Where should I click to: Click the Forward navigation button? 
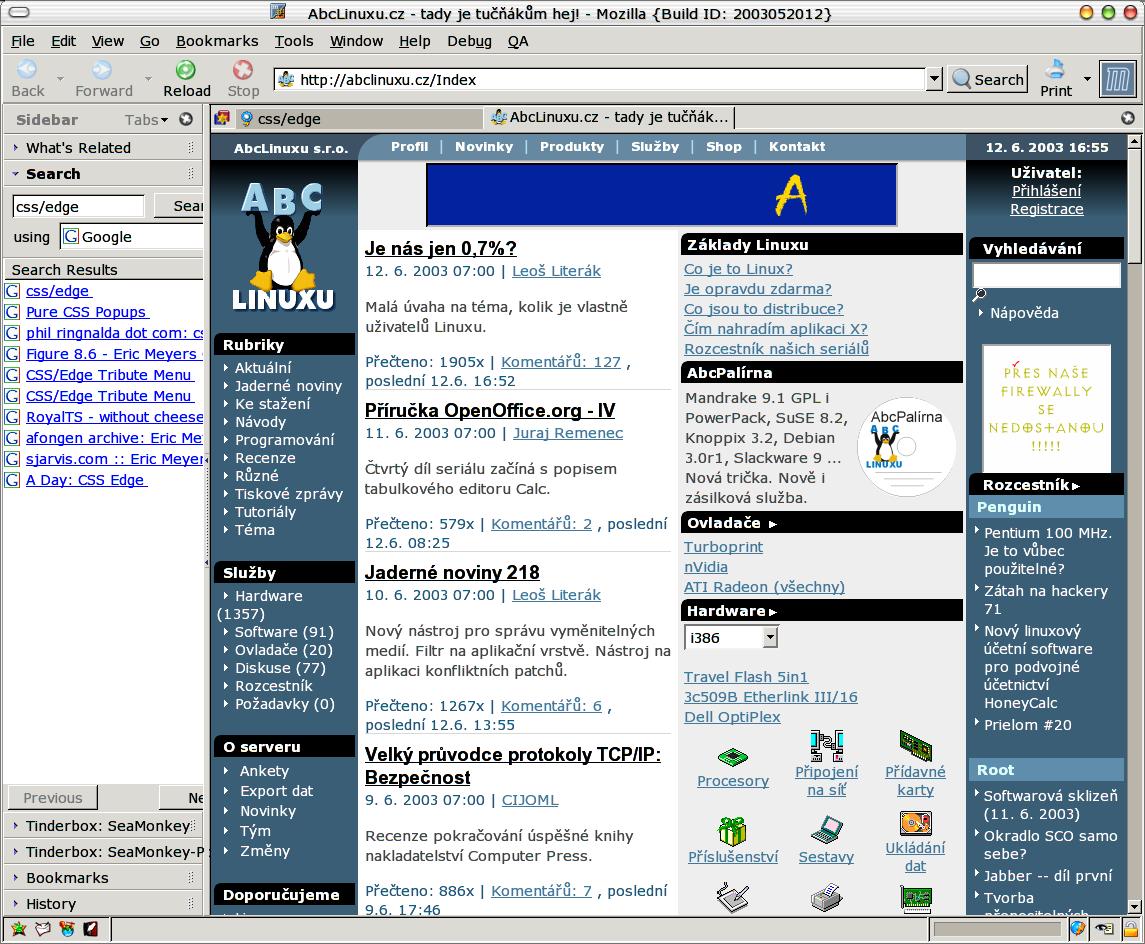(x=104, y=79)
